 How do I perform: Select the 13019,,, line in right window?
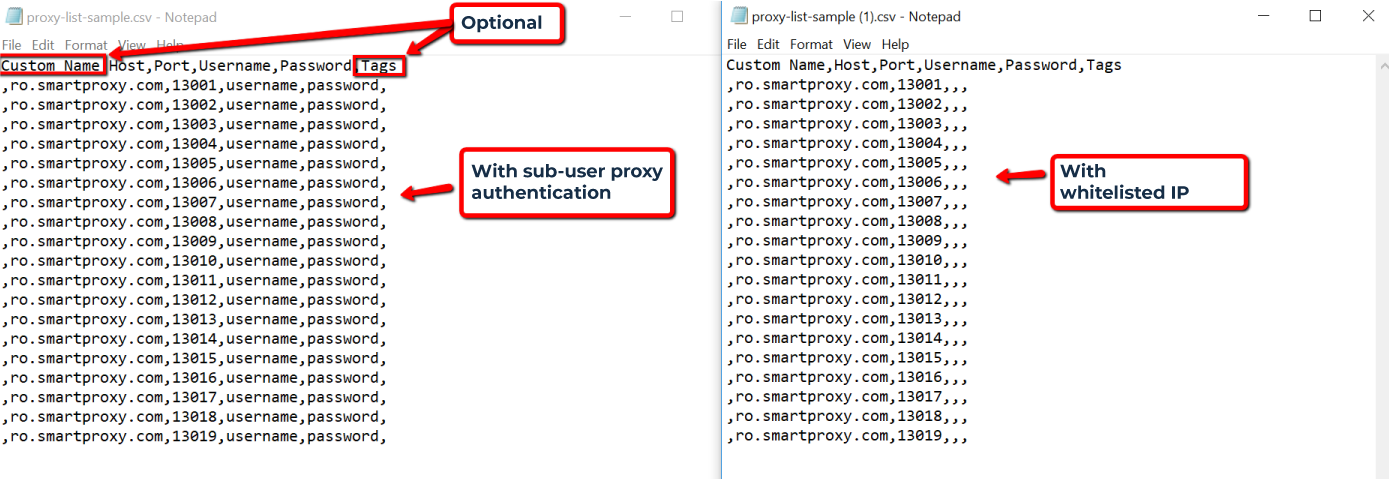click(848, 436)
